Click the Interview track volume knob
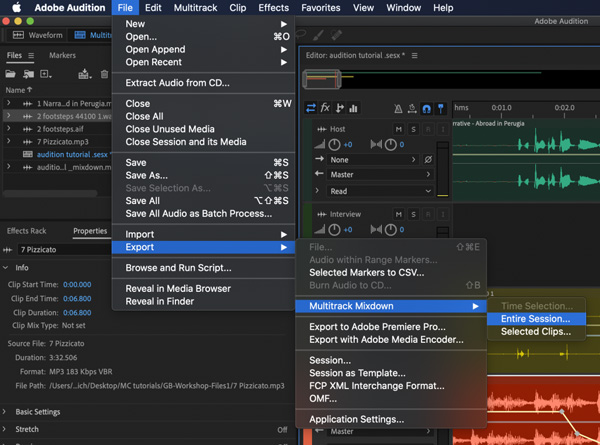 (x=334, y=230)
